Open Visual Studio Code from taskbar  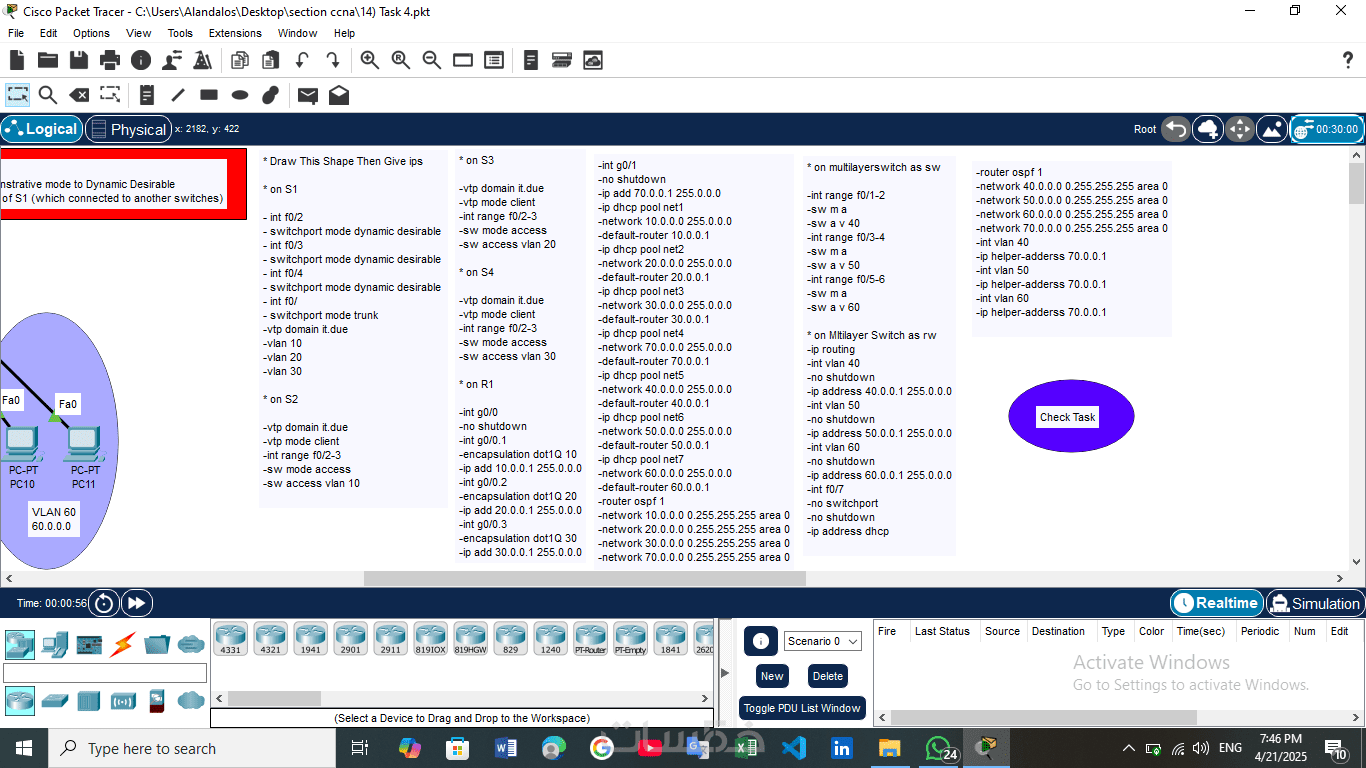tap(794, 748)
